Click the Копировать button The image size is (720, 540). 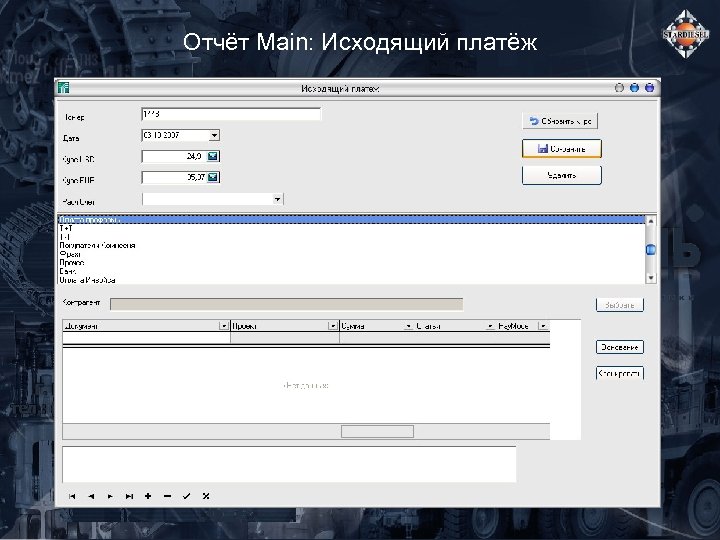pyautogui.click(x=620, y=373)
